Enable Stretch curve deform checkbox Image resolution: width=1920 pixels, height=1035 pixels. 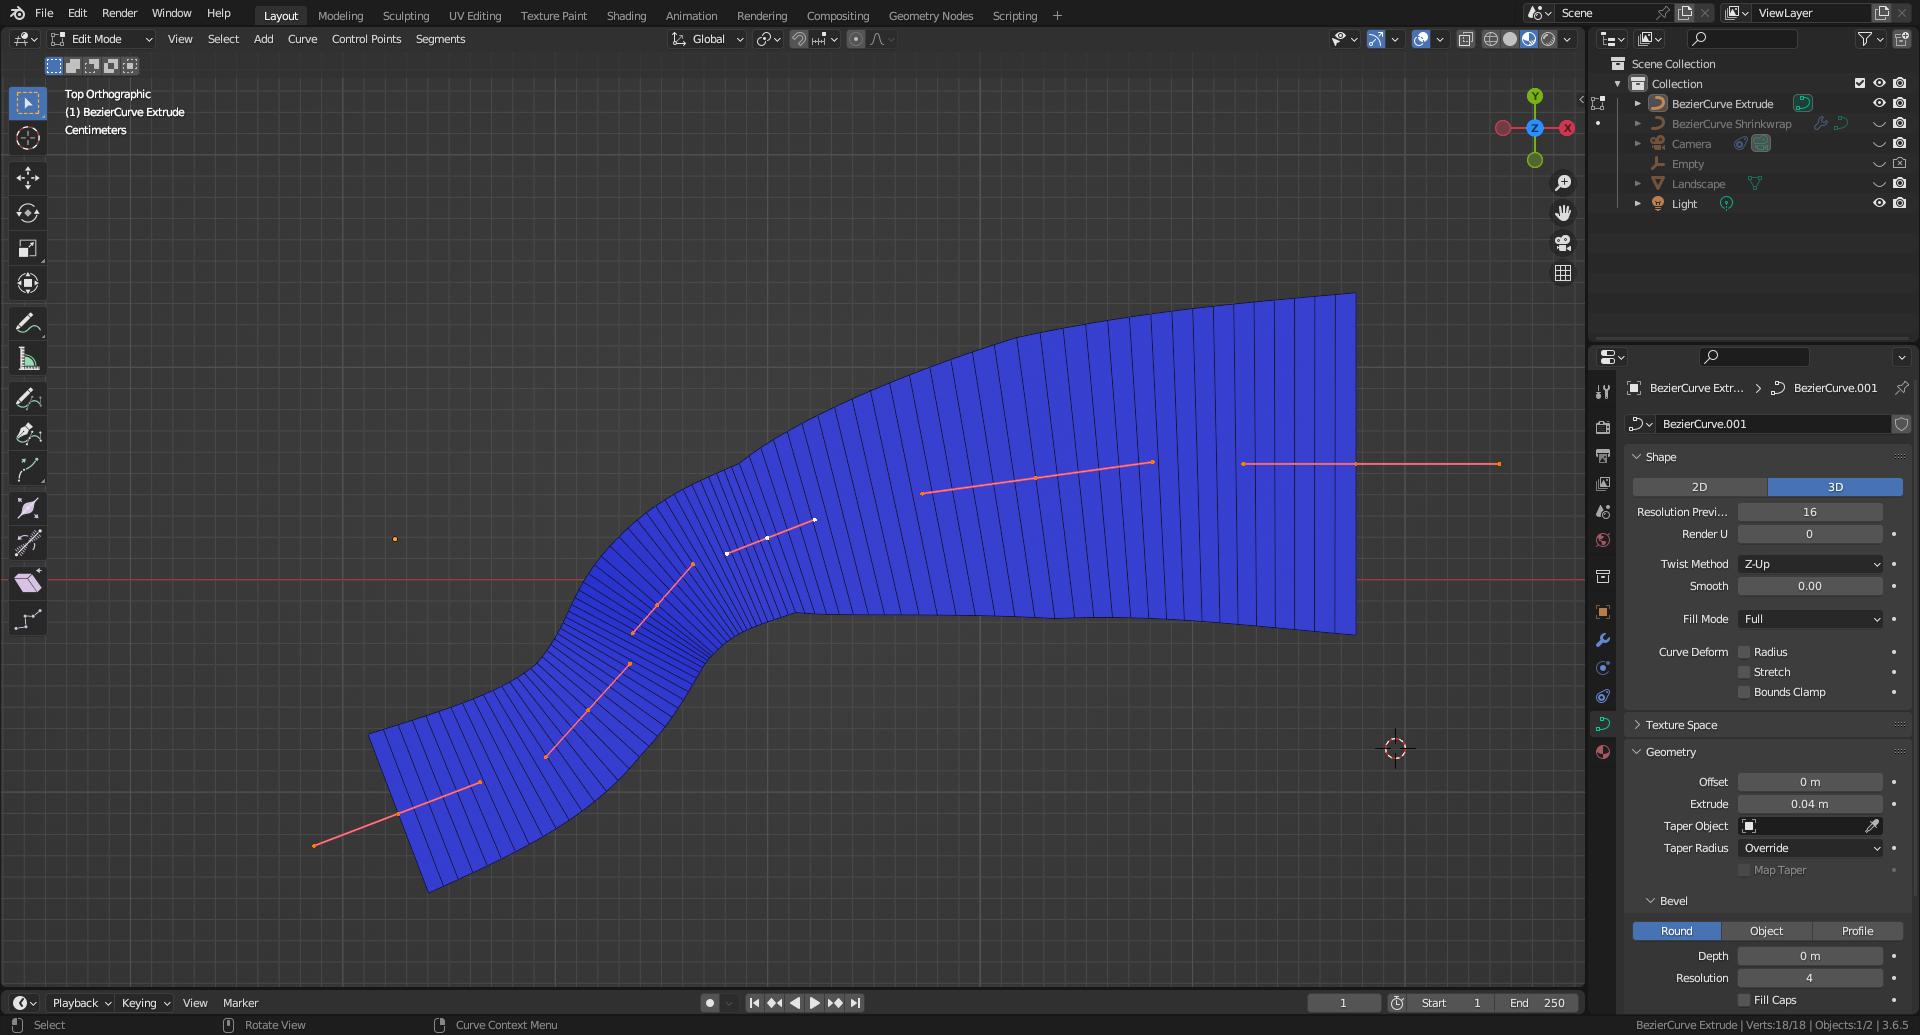[1745, 672]
